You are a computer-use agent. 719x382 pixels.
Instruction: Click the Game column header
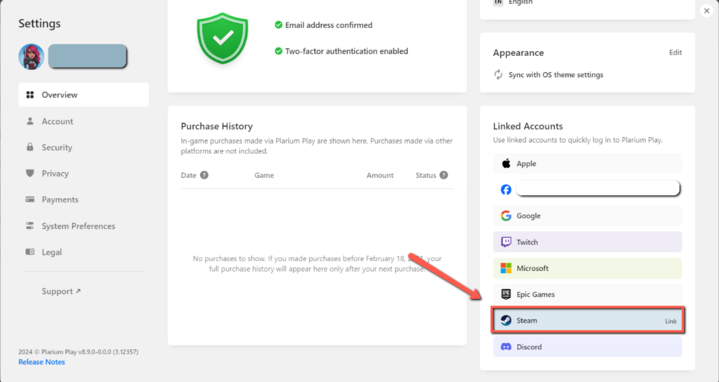pos(264,175)
